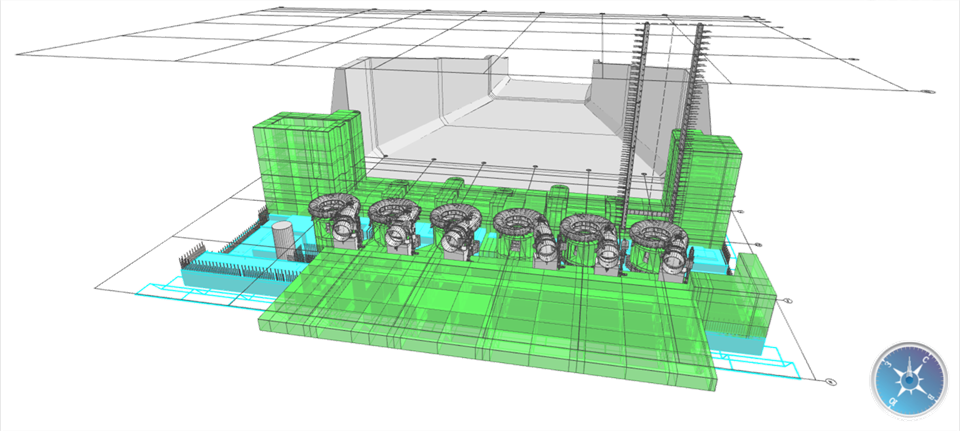Select the rightmost turbine spiral casing
The height and width of the screenshot is (431, 960).
(657, 236)
